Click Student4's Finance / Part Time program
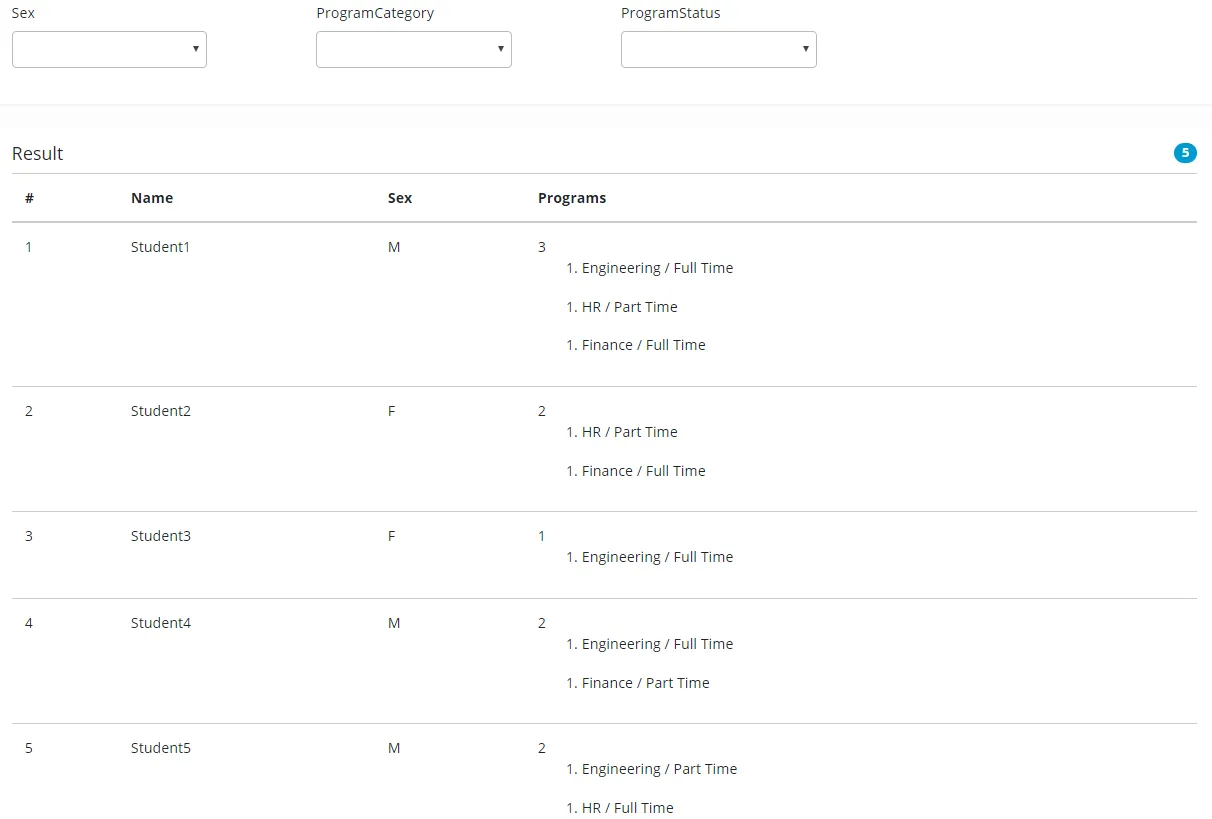The image size is (1212, 819). click(645, 683)
